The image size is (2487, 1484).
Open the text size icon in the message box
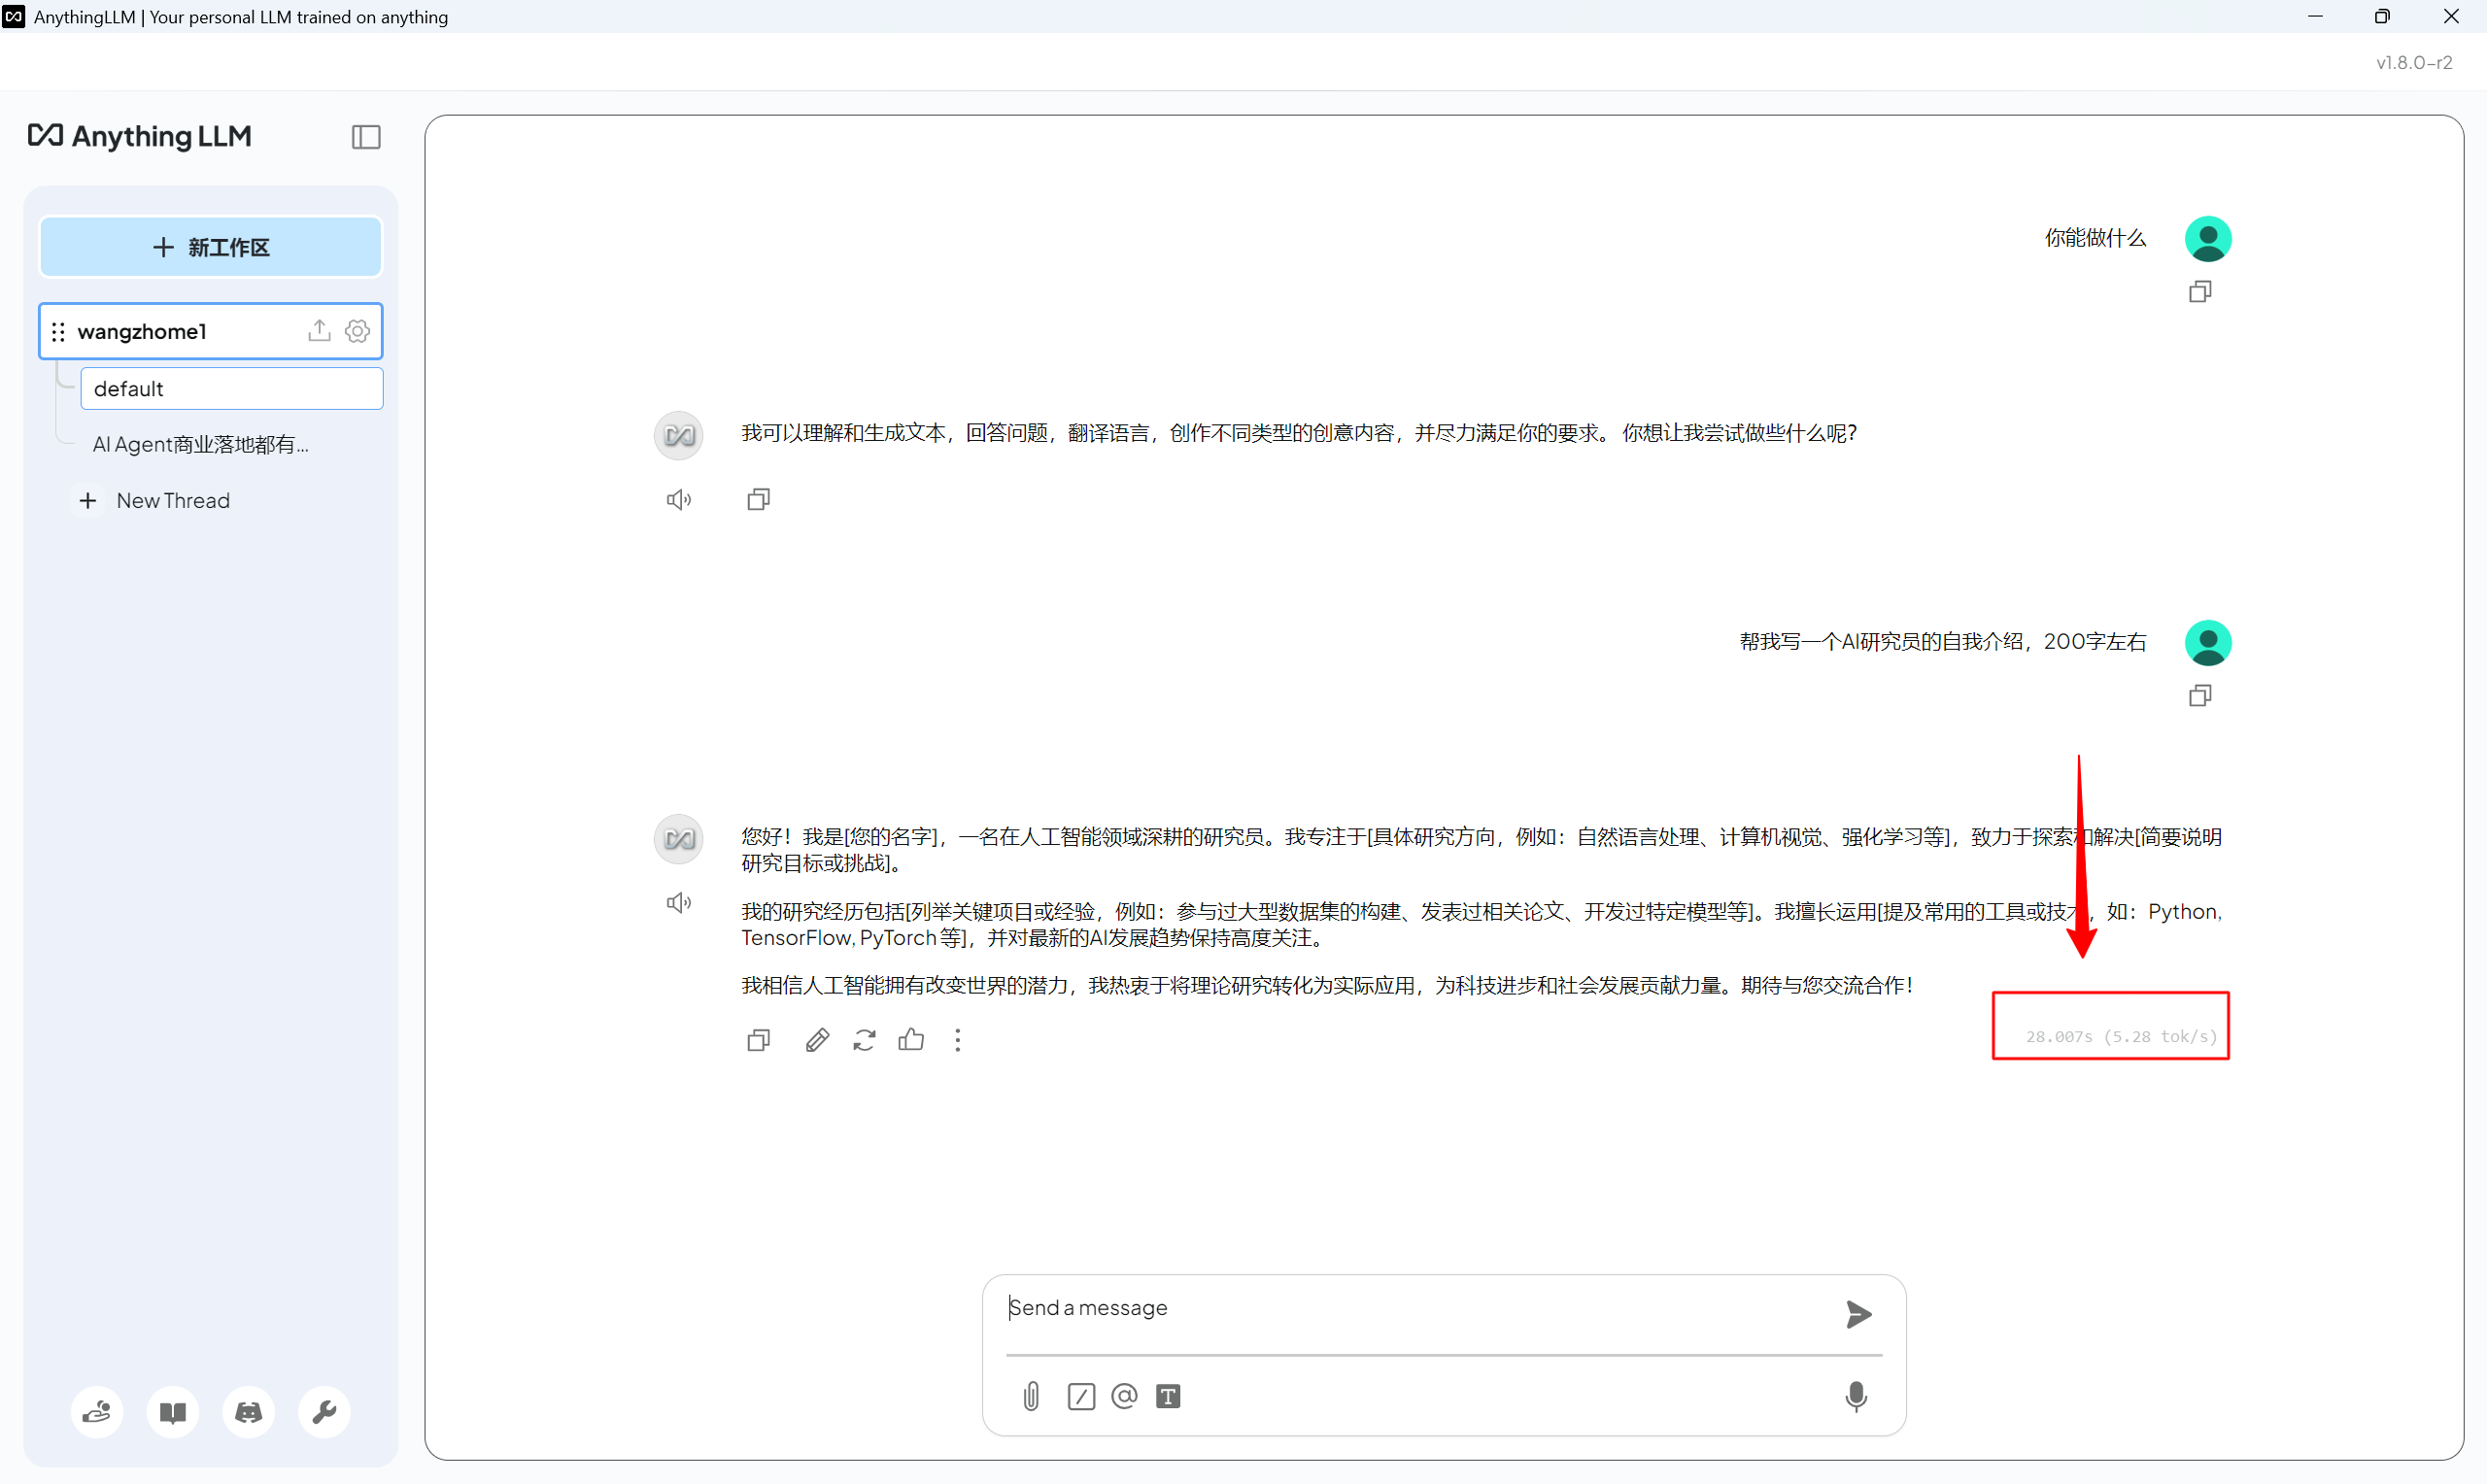click(x=1167, y=1395)
